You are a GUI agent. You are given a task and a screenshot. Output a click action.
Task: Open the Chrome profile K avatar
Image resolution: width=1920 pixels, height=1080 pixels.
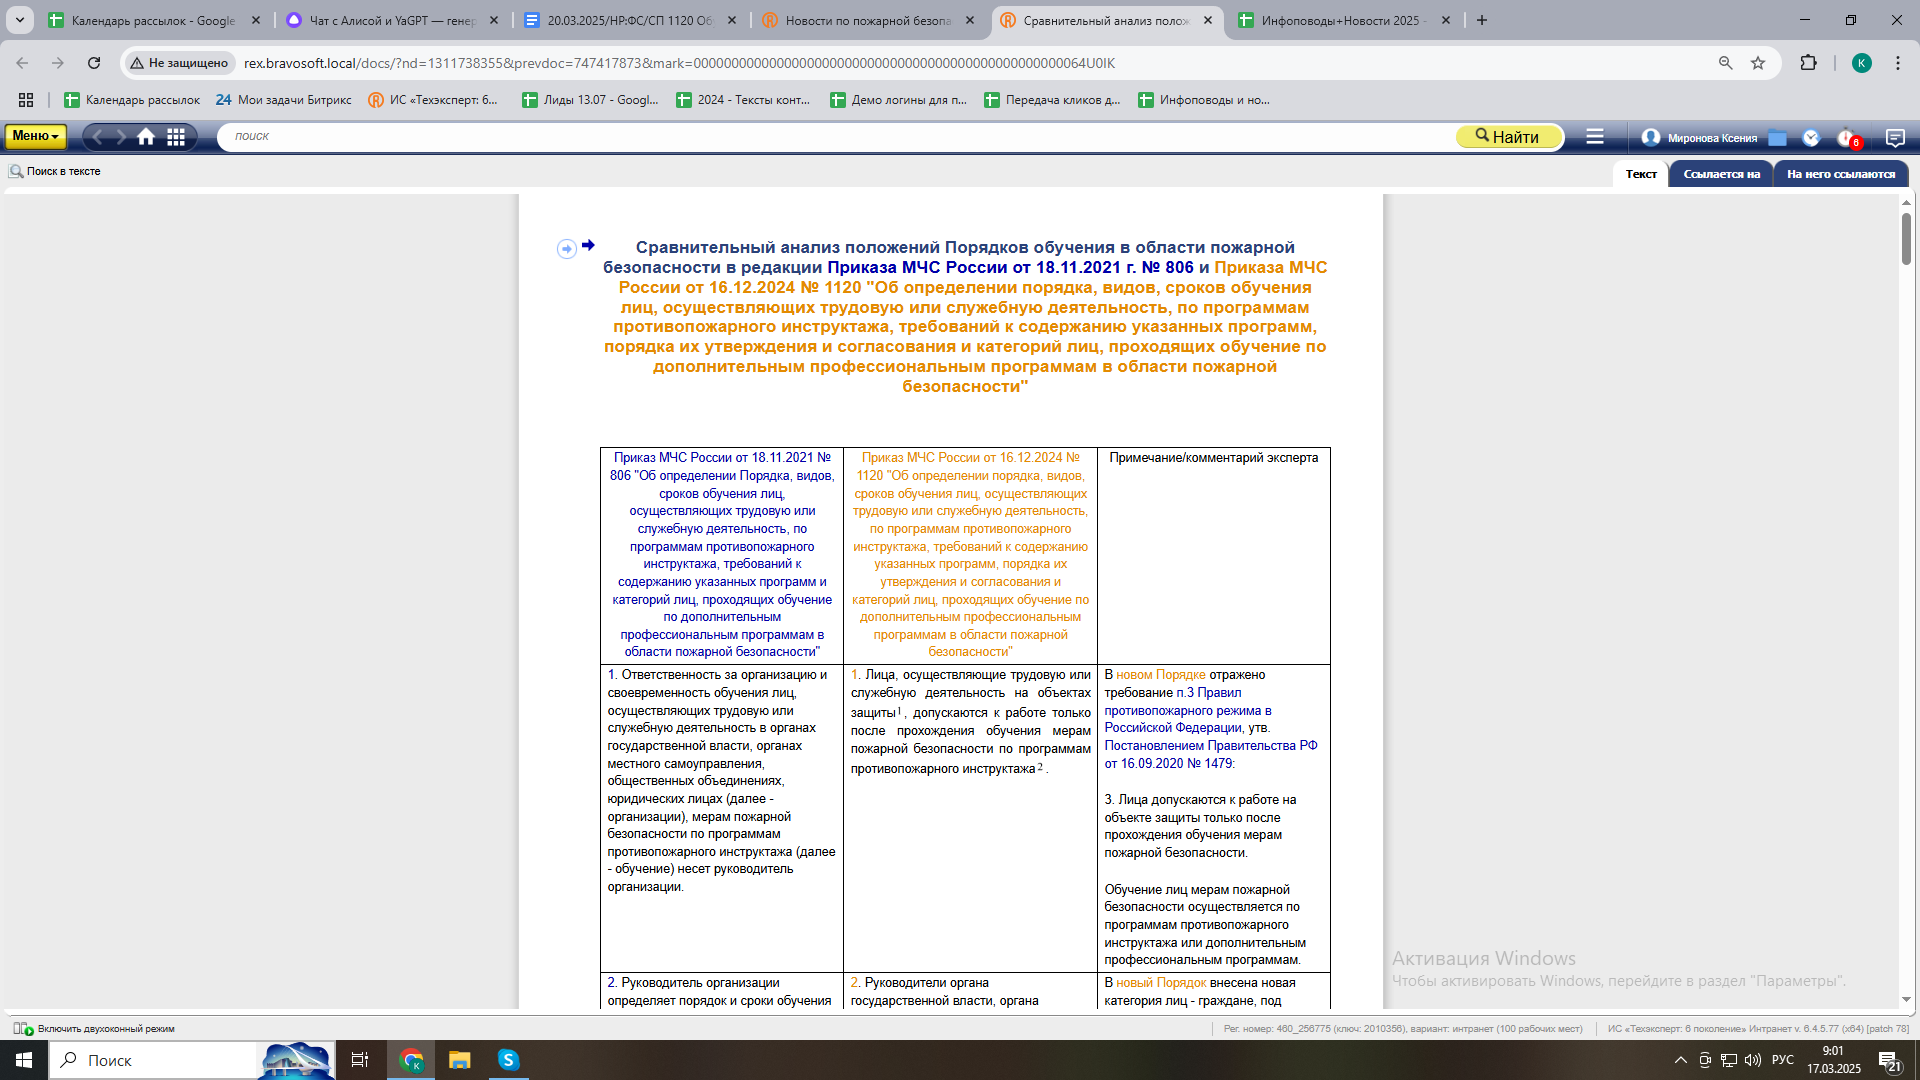click(1861, 63)
